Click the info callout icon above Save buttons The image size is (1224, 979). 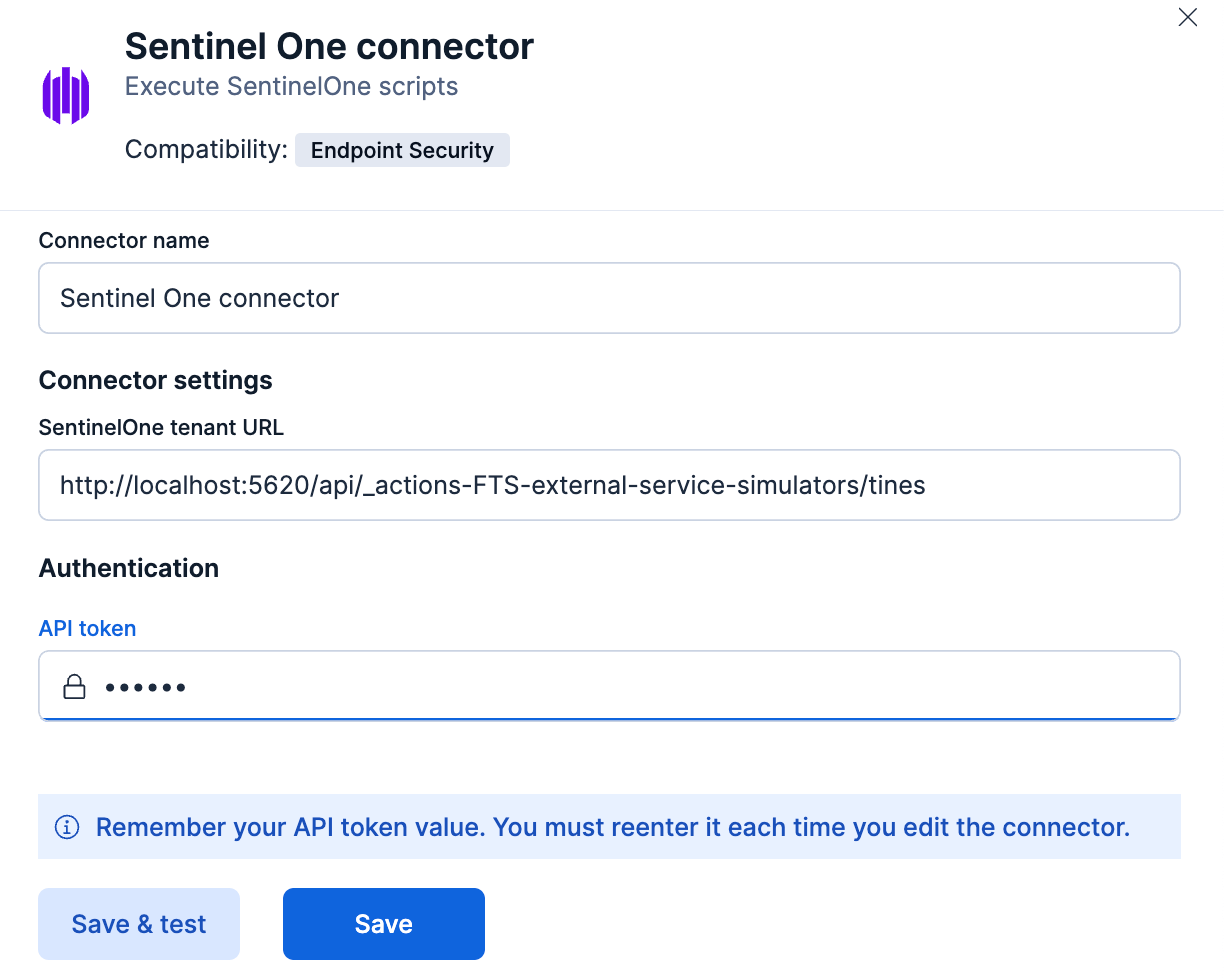[x=67, y=827]
